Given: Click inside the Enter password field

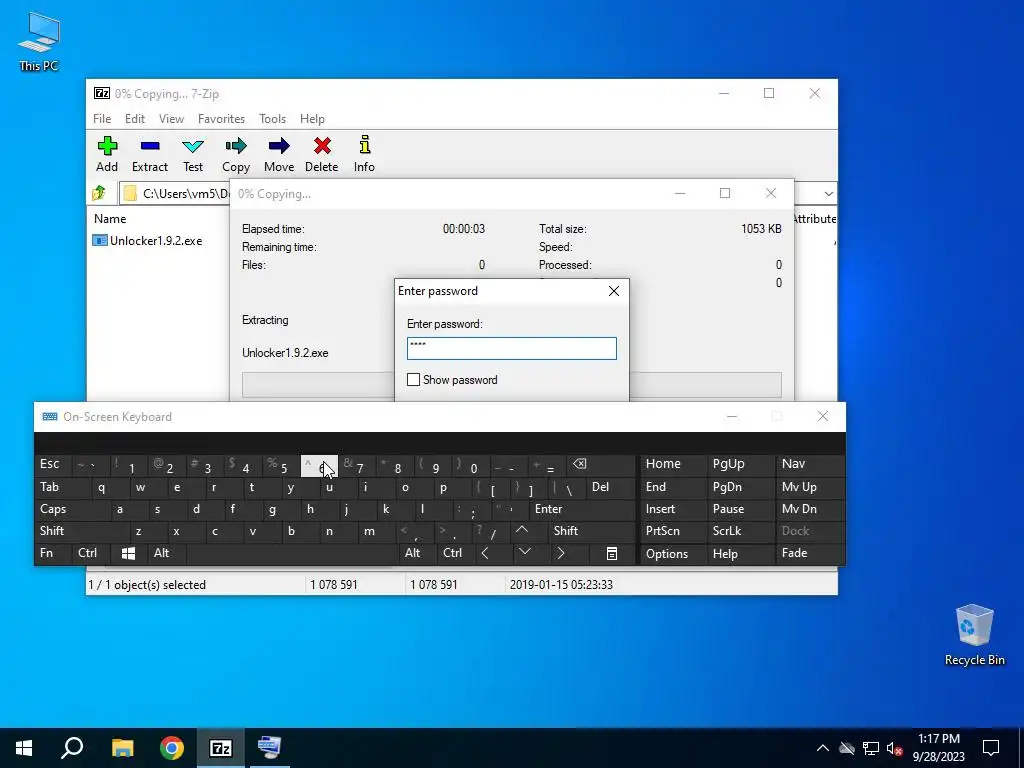Looking at the screenshot, I should [511, 348].
